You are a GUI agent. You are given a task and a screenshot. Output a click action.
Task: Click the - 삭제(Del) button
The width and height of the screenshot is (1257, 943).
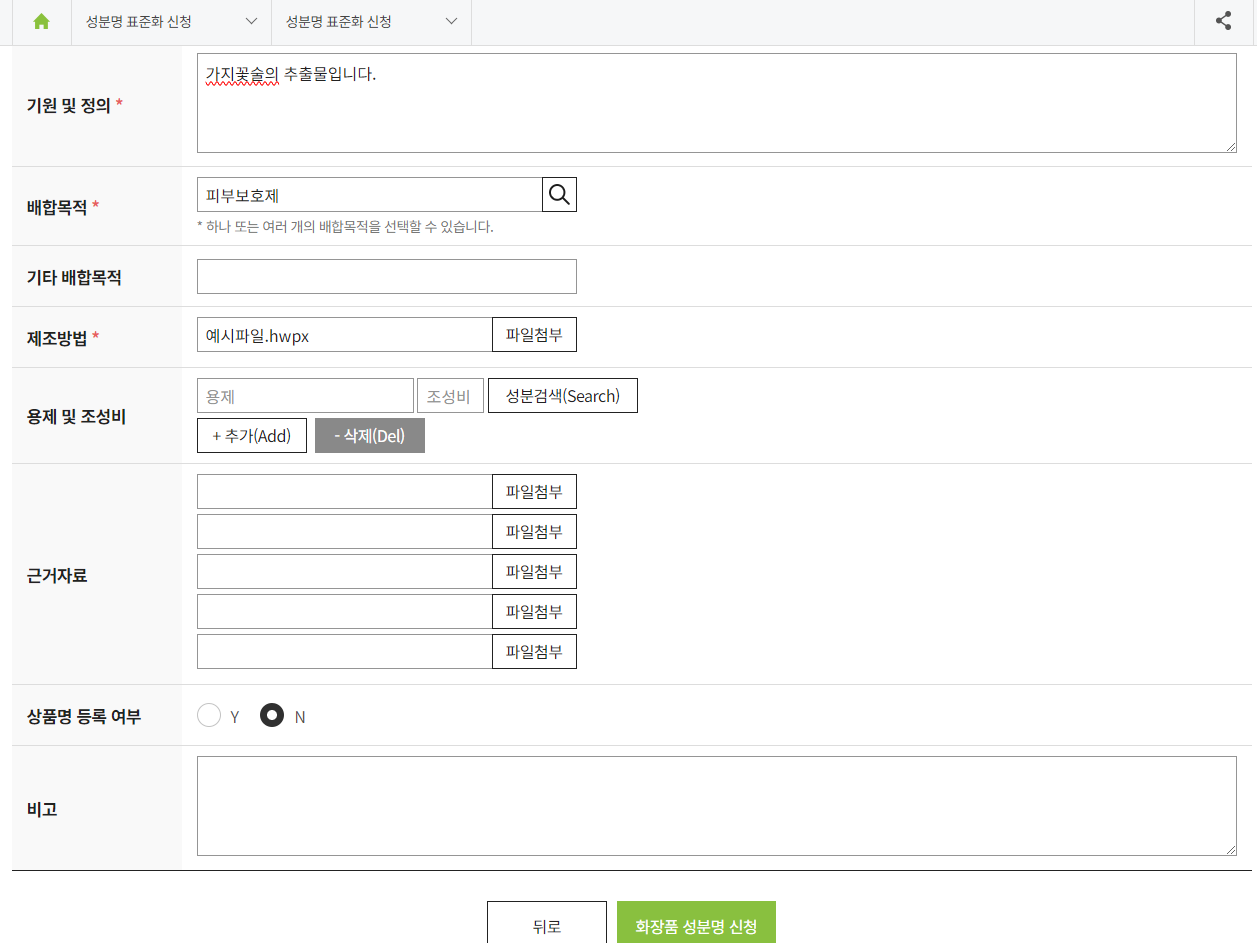[369, 436]
